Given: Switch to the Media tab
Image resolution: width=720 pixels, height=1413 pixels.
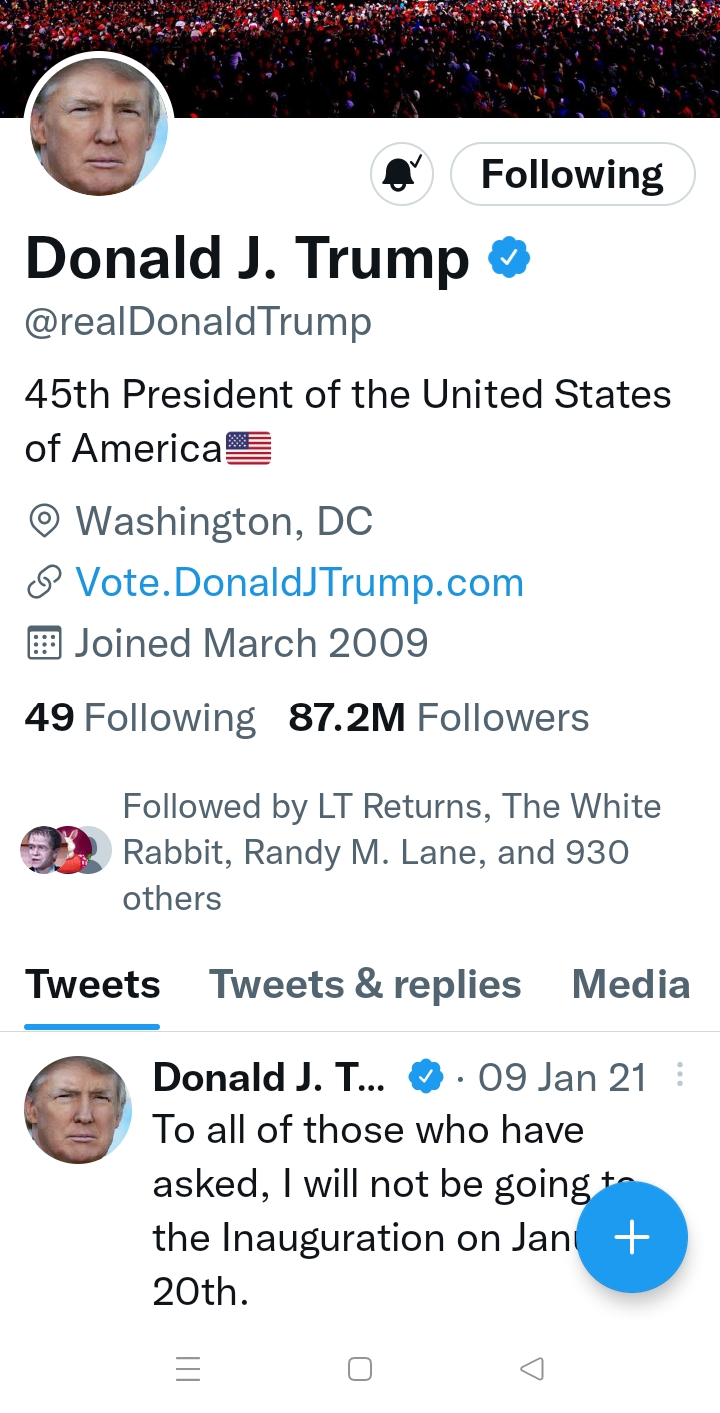Looking at the screenshot, I should pos(630,984).
